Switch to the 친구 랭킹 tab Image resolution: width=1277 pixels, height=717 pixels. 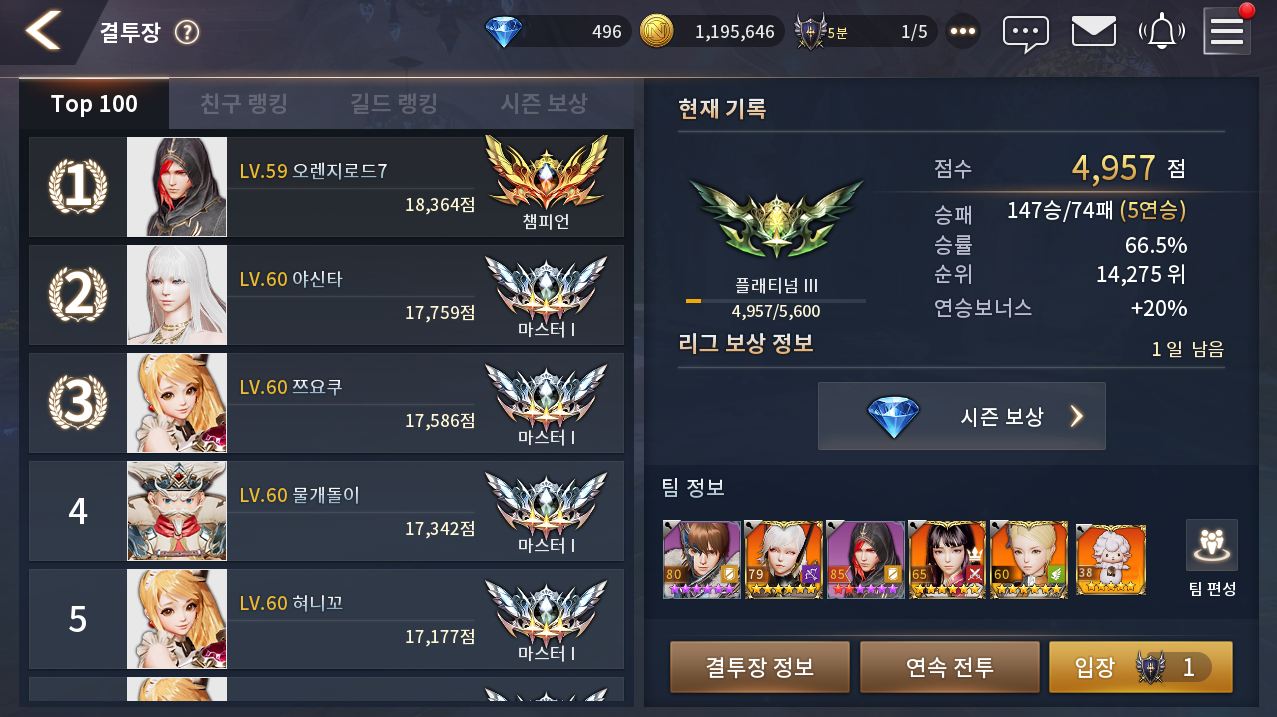click(244, 104)
